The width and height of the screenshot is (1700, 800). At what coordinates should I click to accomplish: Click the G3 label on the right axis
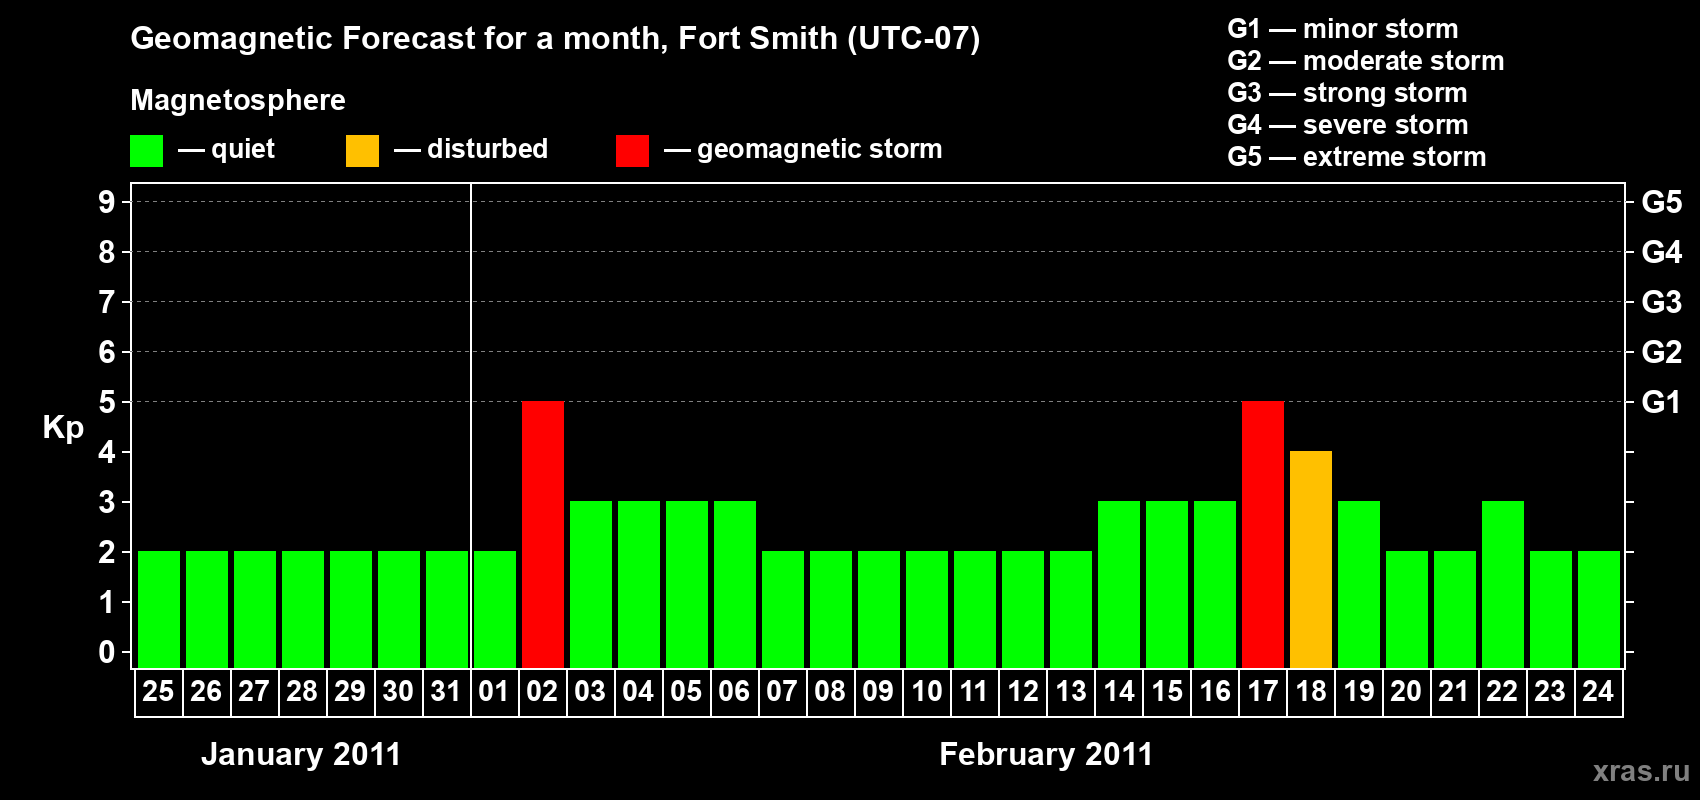1662,302
